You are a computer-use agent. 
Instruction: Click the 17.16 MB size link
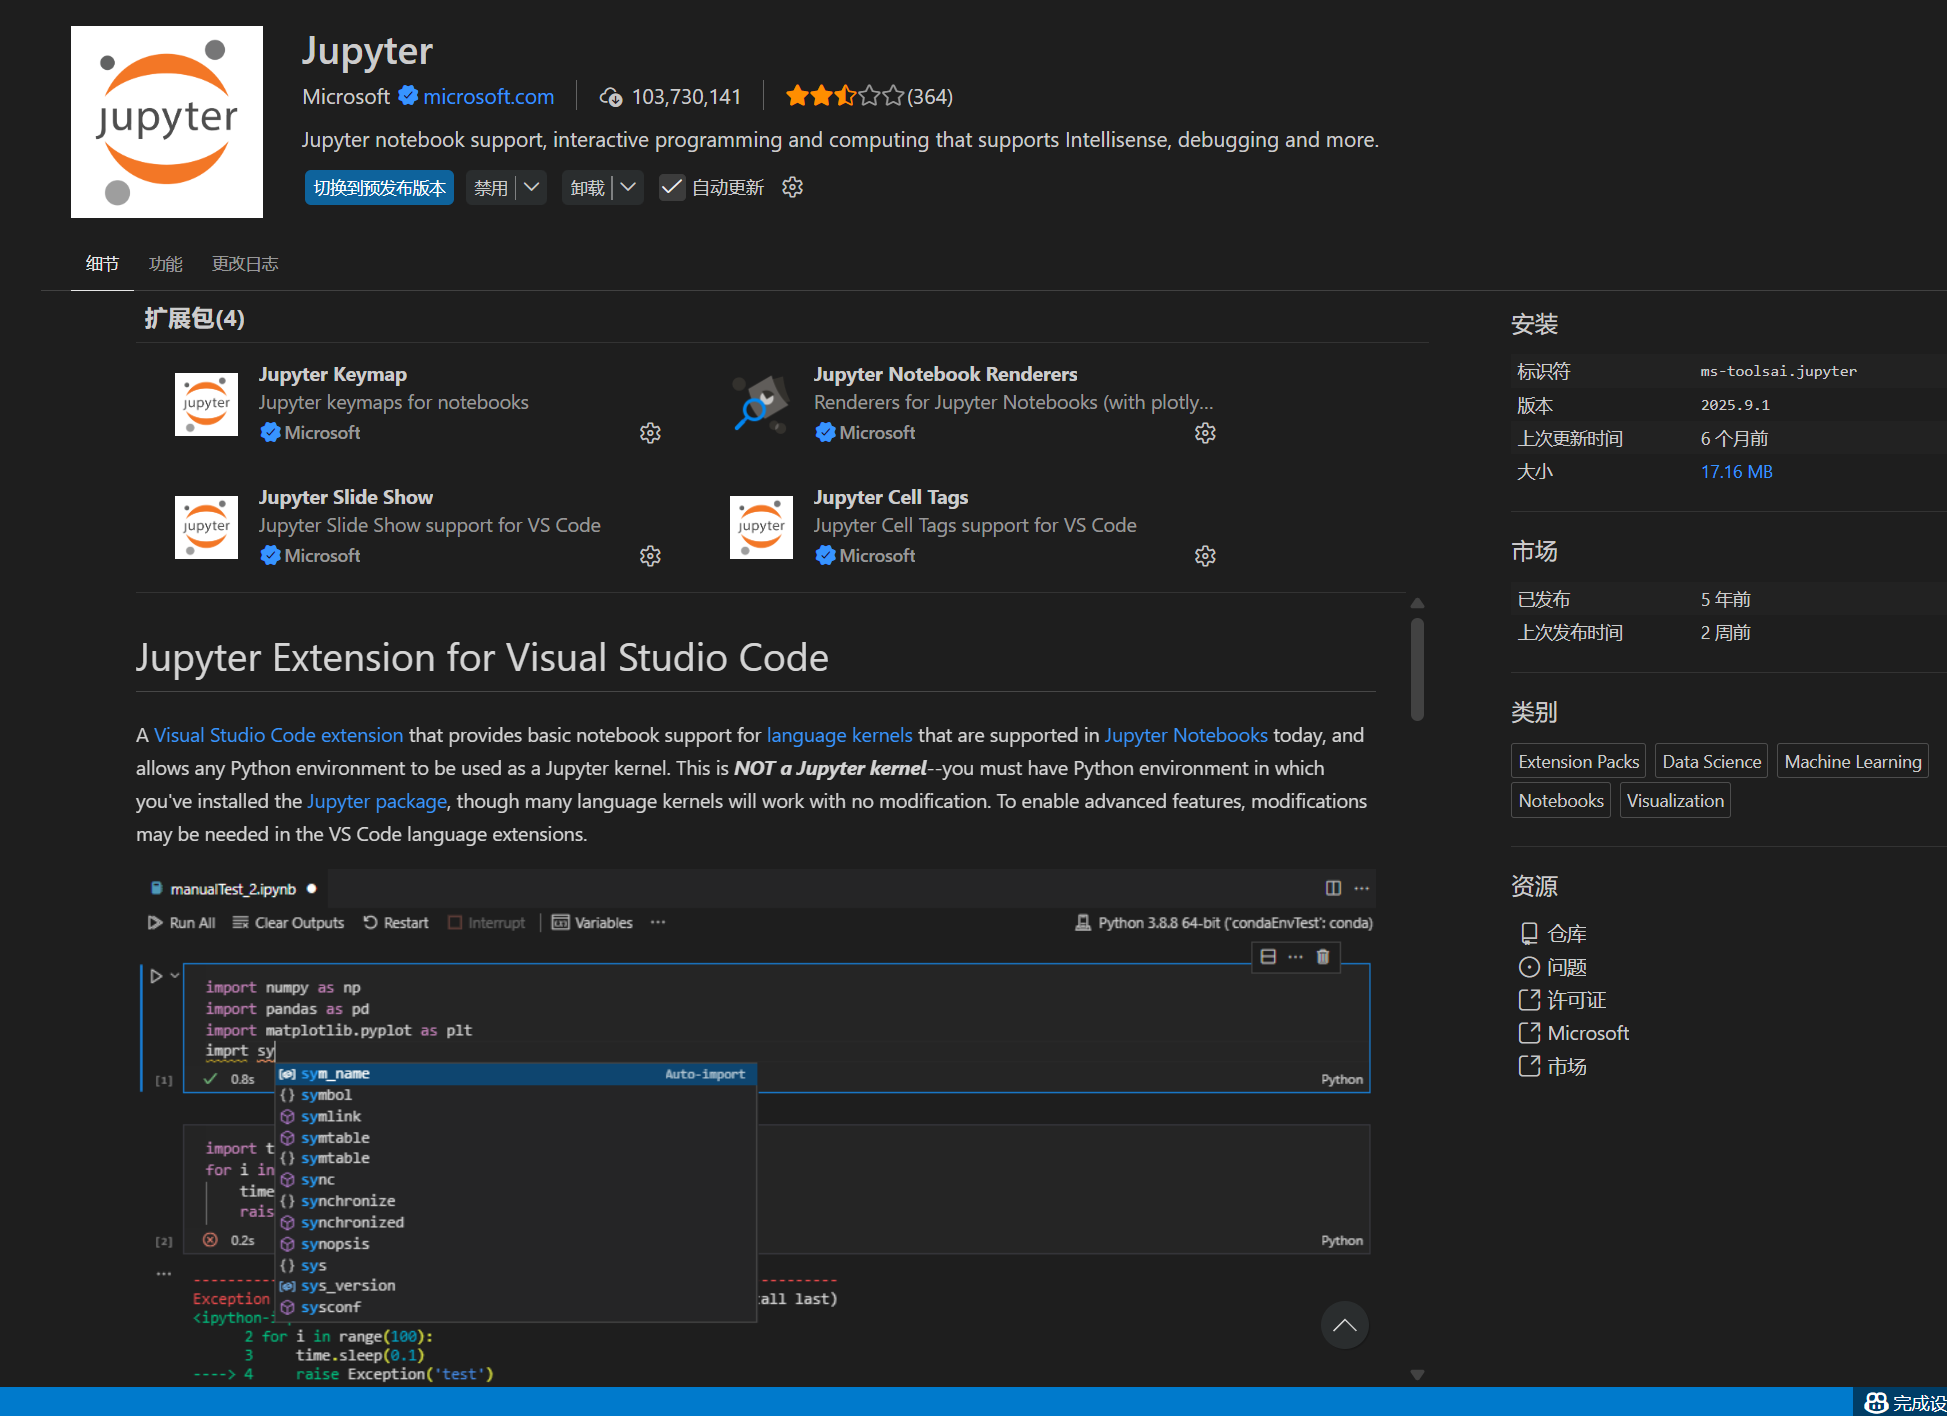pos(1736,472)
